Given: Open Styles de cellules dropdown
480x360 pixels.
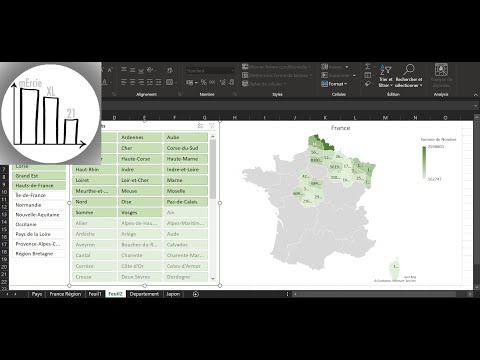Looking at the screenshot, I should pyautogui.click(x=264, y=84).
